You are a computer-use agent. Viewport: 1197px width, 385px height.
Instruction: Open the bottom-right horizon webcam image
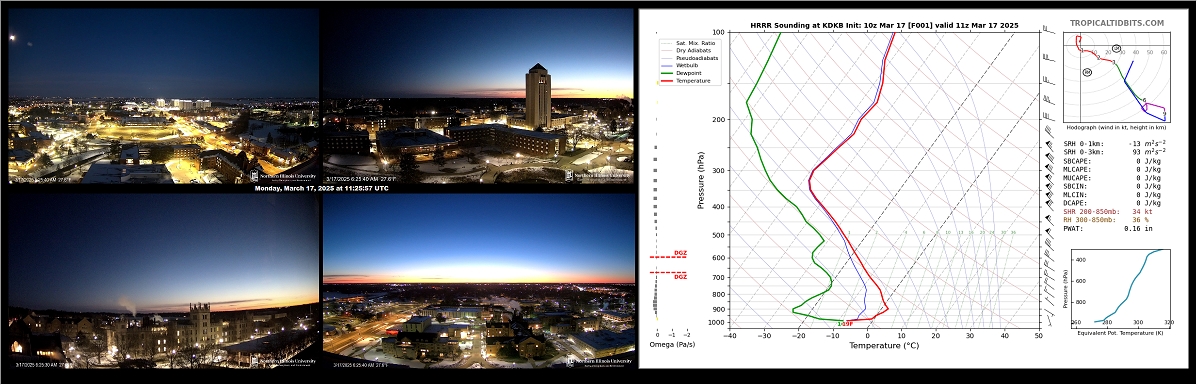point(478,281)
